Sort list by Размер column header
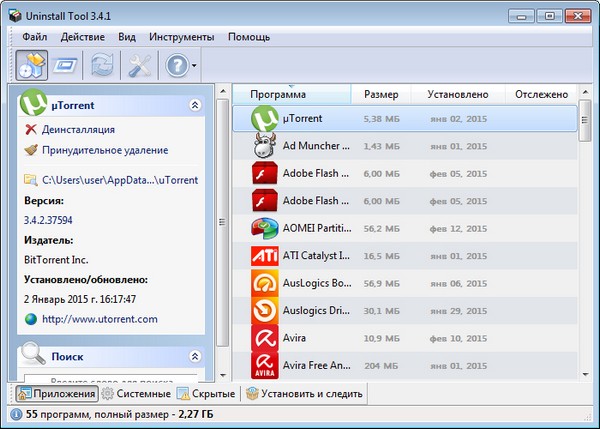600x429 pixels. tap(381, 94)
